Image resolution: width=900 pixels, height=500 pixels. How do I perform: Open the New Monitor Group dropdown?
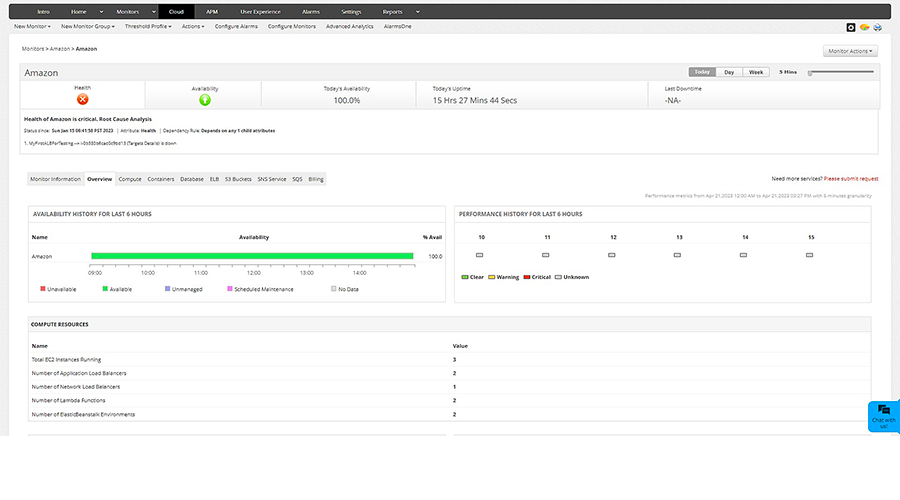[x=88, y=26]
